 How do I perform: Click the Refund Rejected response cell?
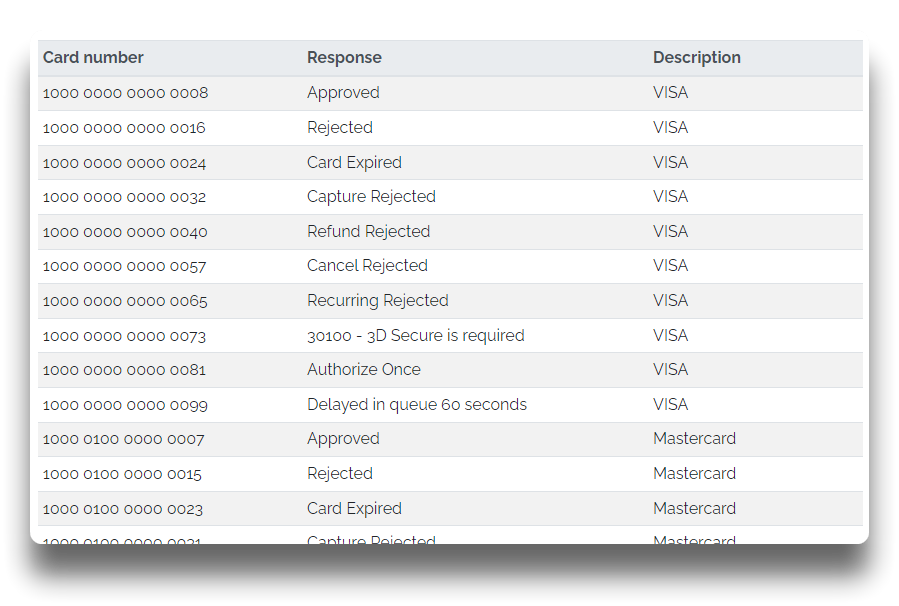tap(369, 232)
